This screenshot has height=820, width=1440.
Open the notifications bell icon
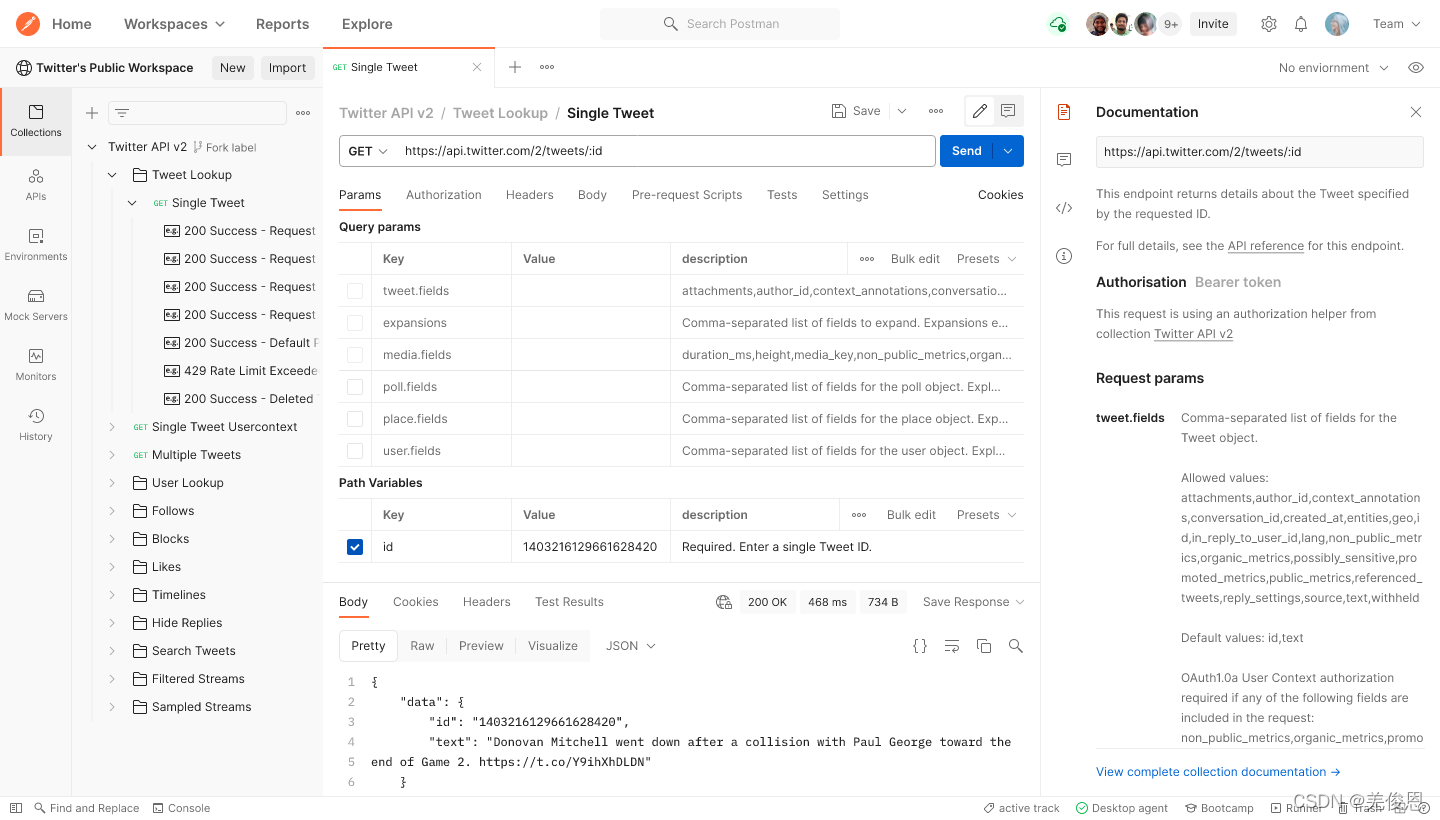1301,24
